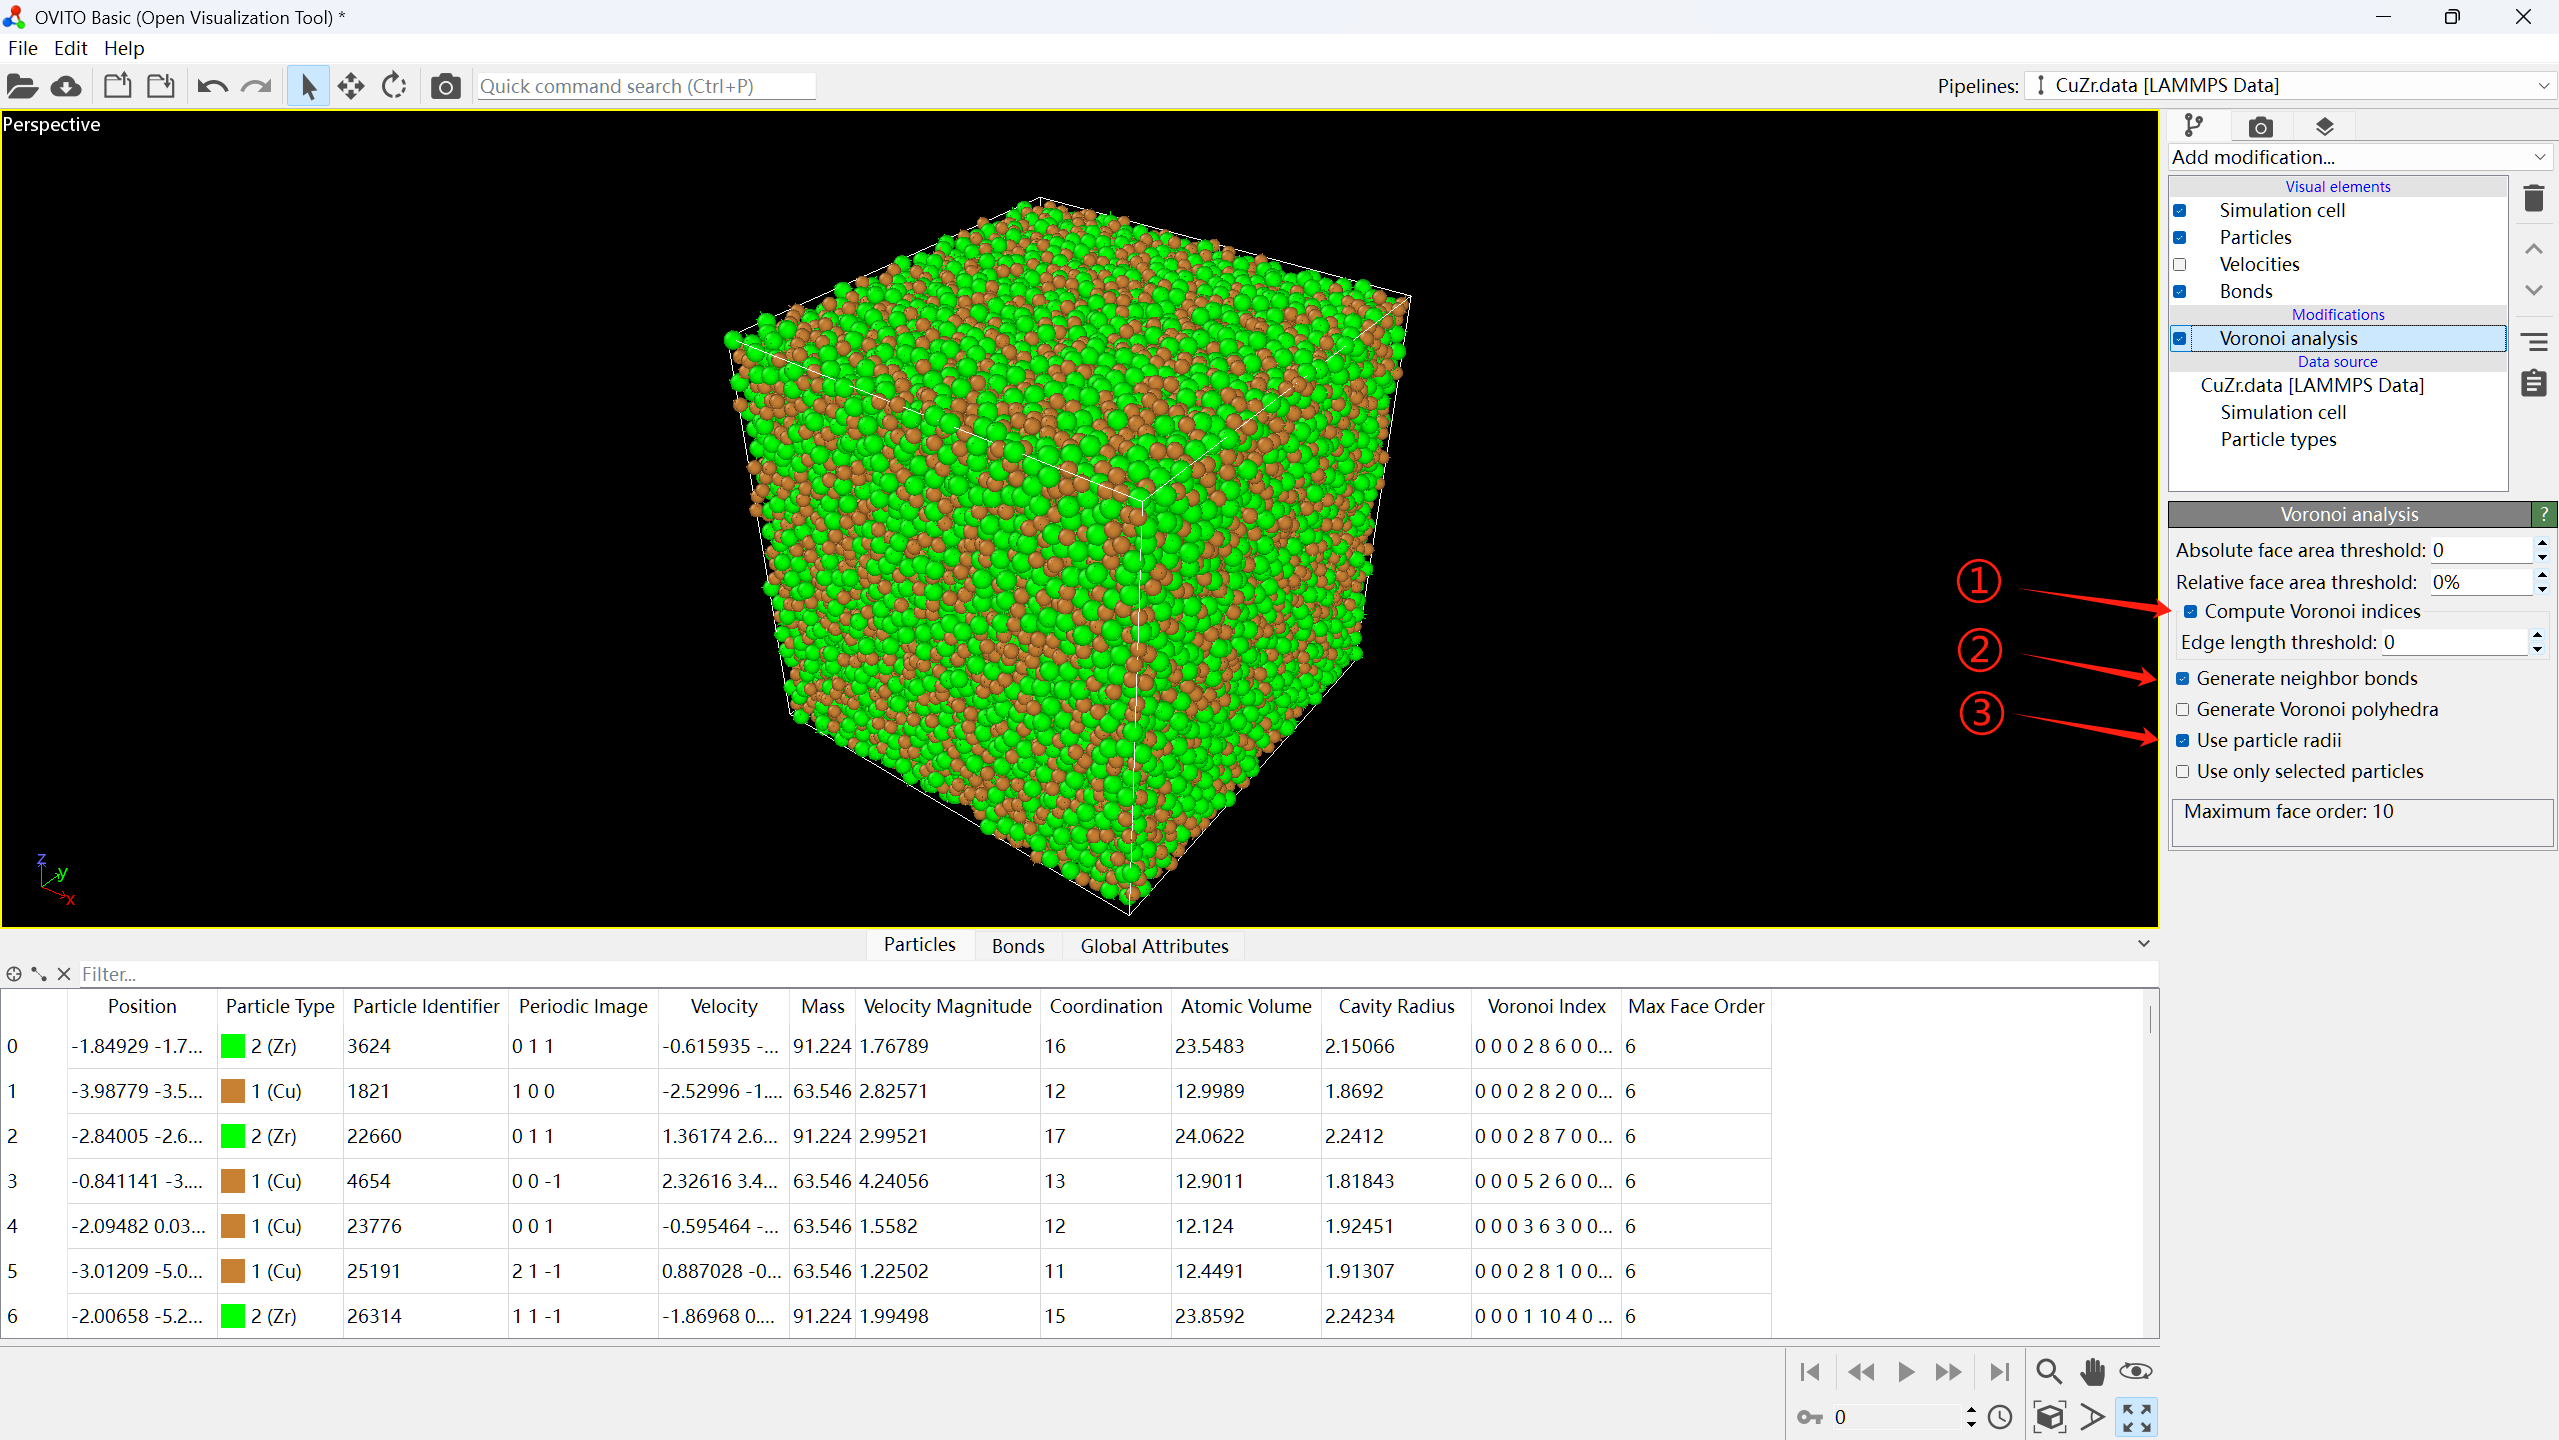Uncheck Generate neighbor bonds
The image size is (2559, 1440).
click(x=2183, y=679)
